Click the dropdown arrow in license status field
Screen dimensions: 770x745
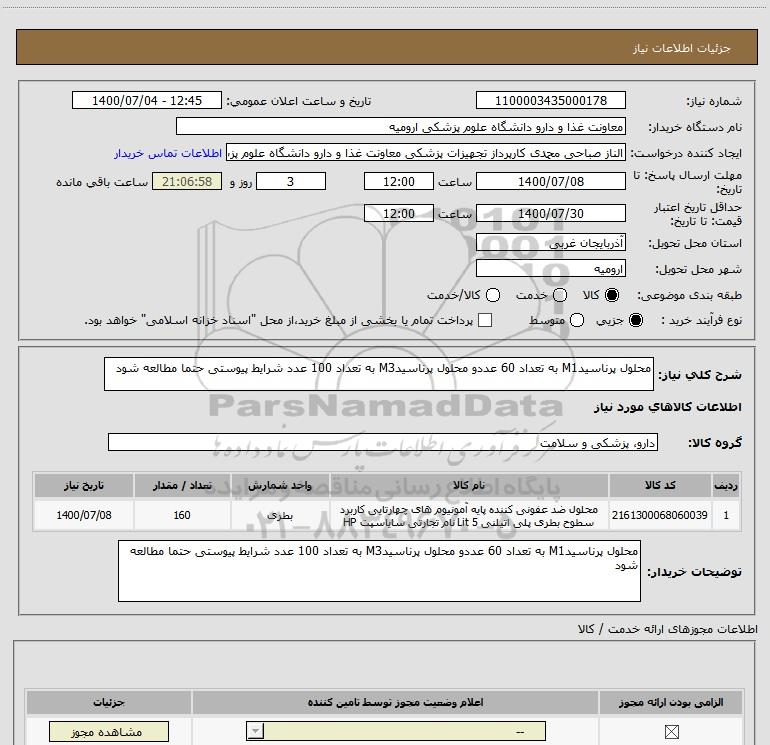coord(256,732)
